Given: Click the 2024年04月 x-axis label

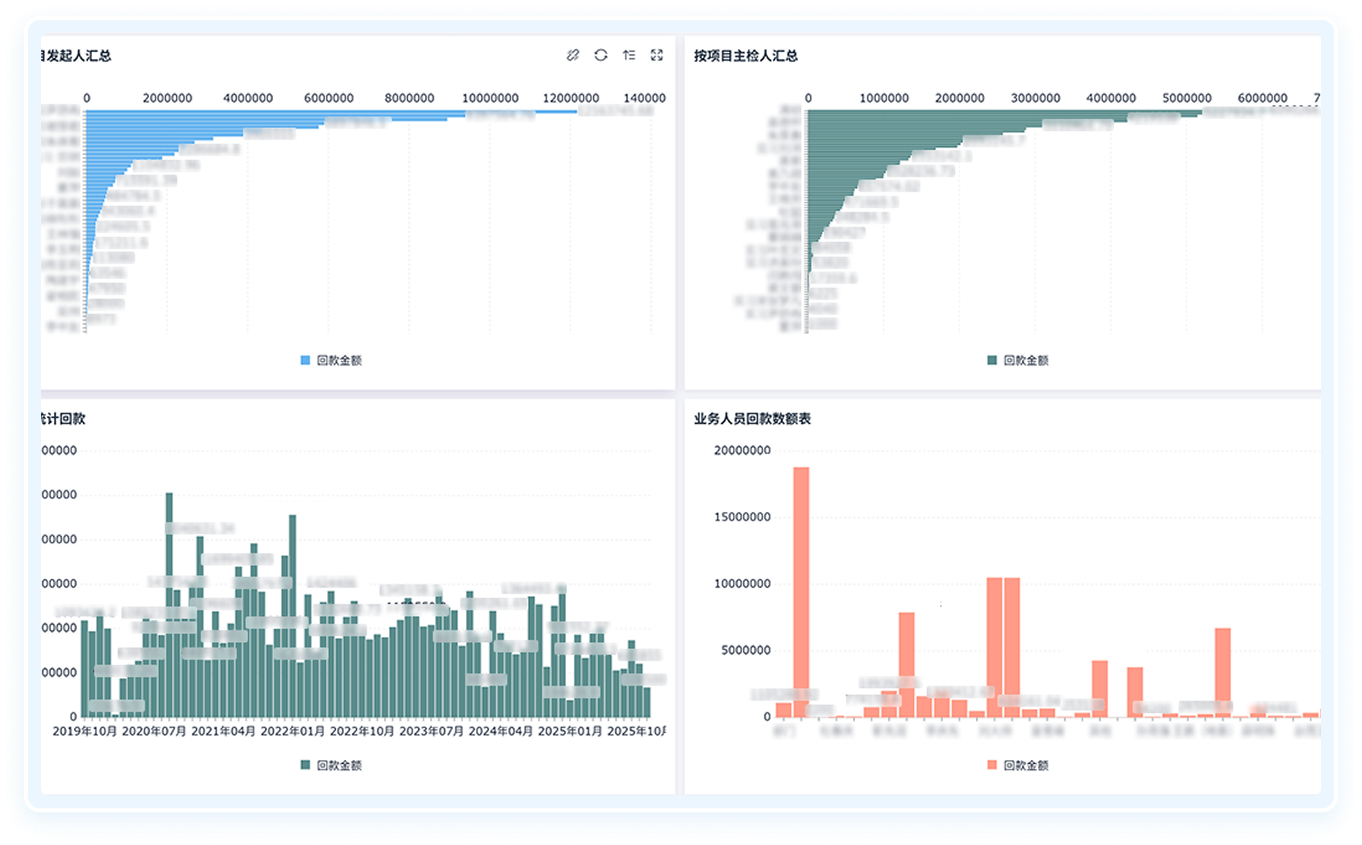Looking at the screenshot, I should [501, 732].
